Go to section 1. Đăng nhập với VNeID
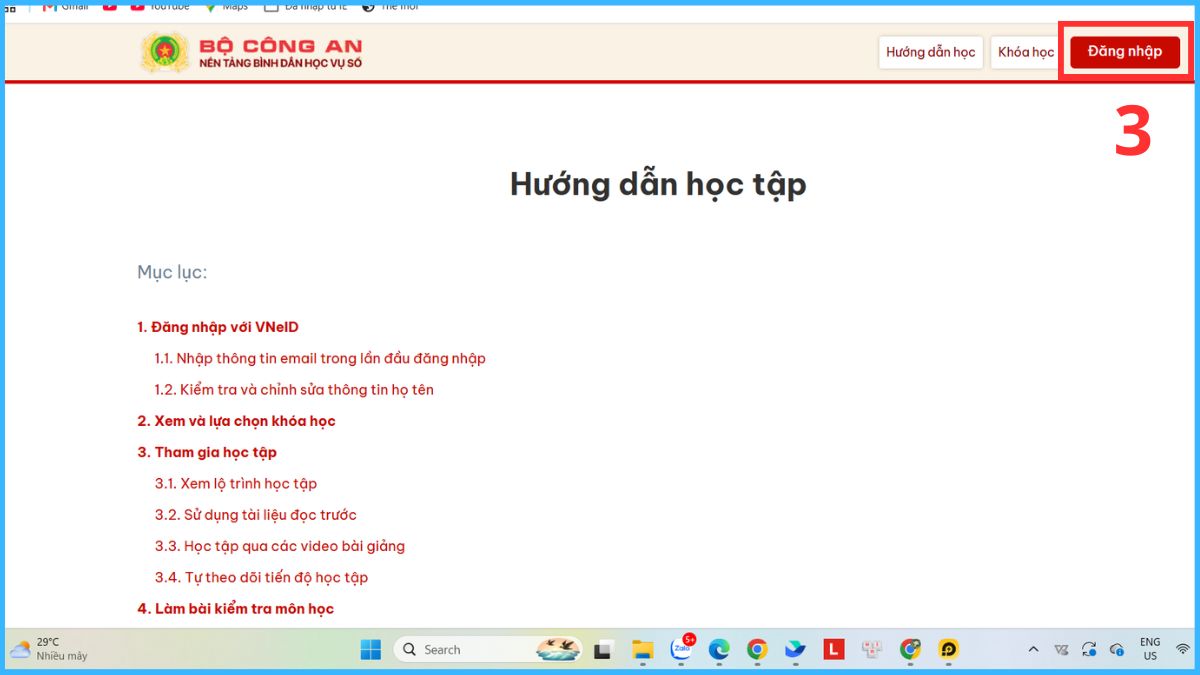 [218, 327]
